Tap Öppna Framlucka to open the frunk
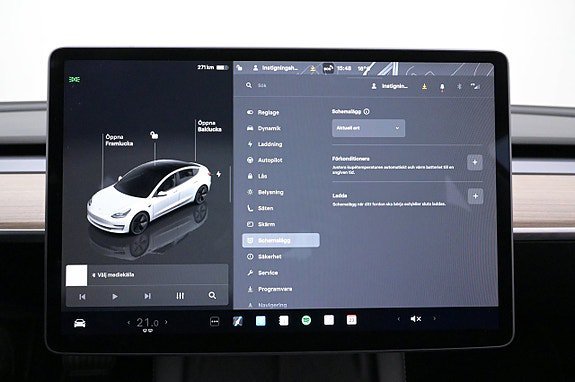This screenshot has width=575, height=382. [x=119, y=140]
